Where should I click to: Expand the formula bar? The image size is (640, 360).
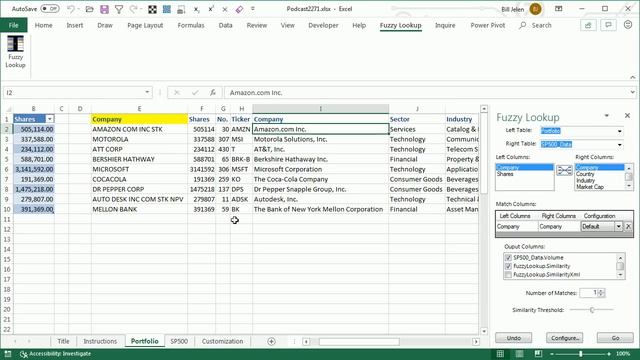pos(632,93)
